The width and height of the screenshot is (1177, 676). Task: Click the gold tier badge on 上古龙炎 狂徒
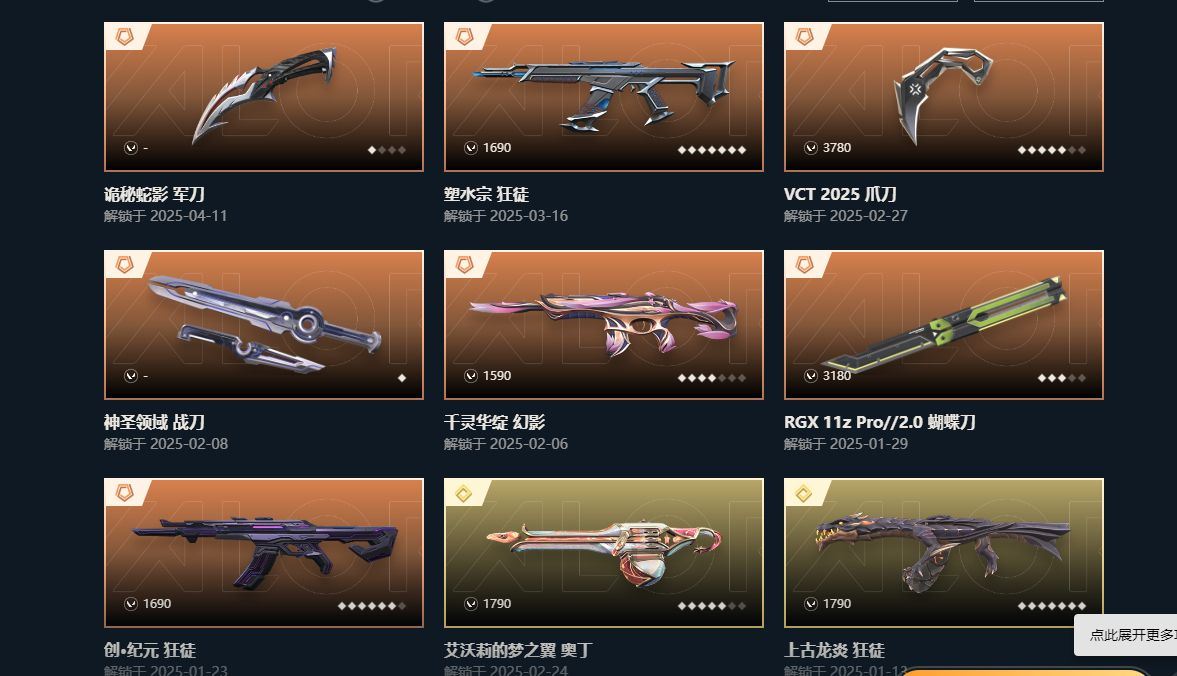804,493
